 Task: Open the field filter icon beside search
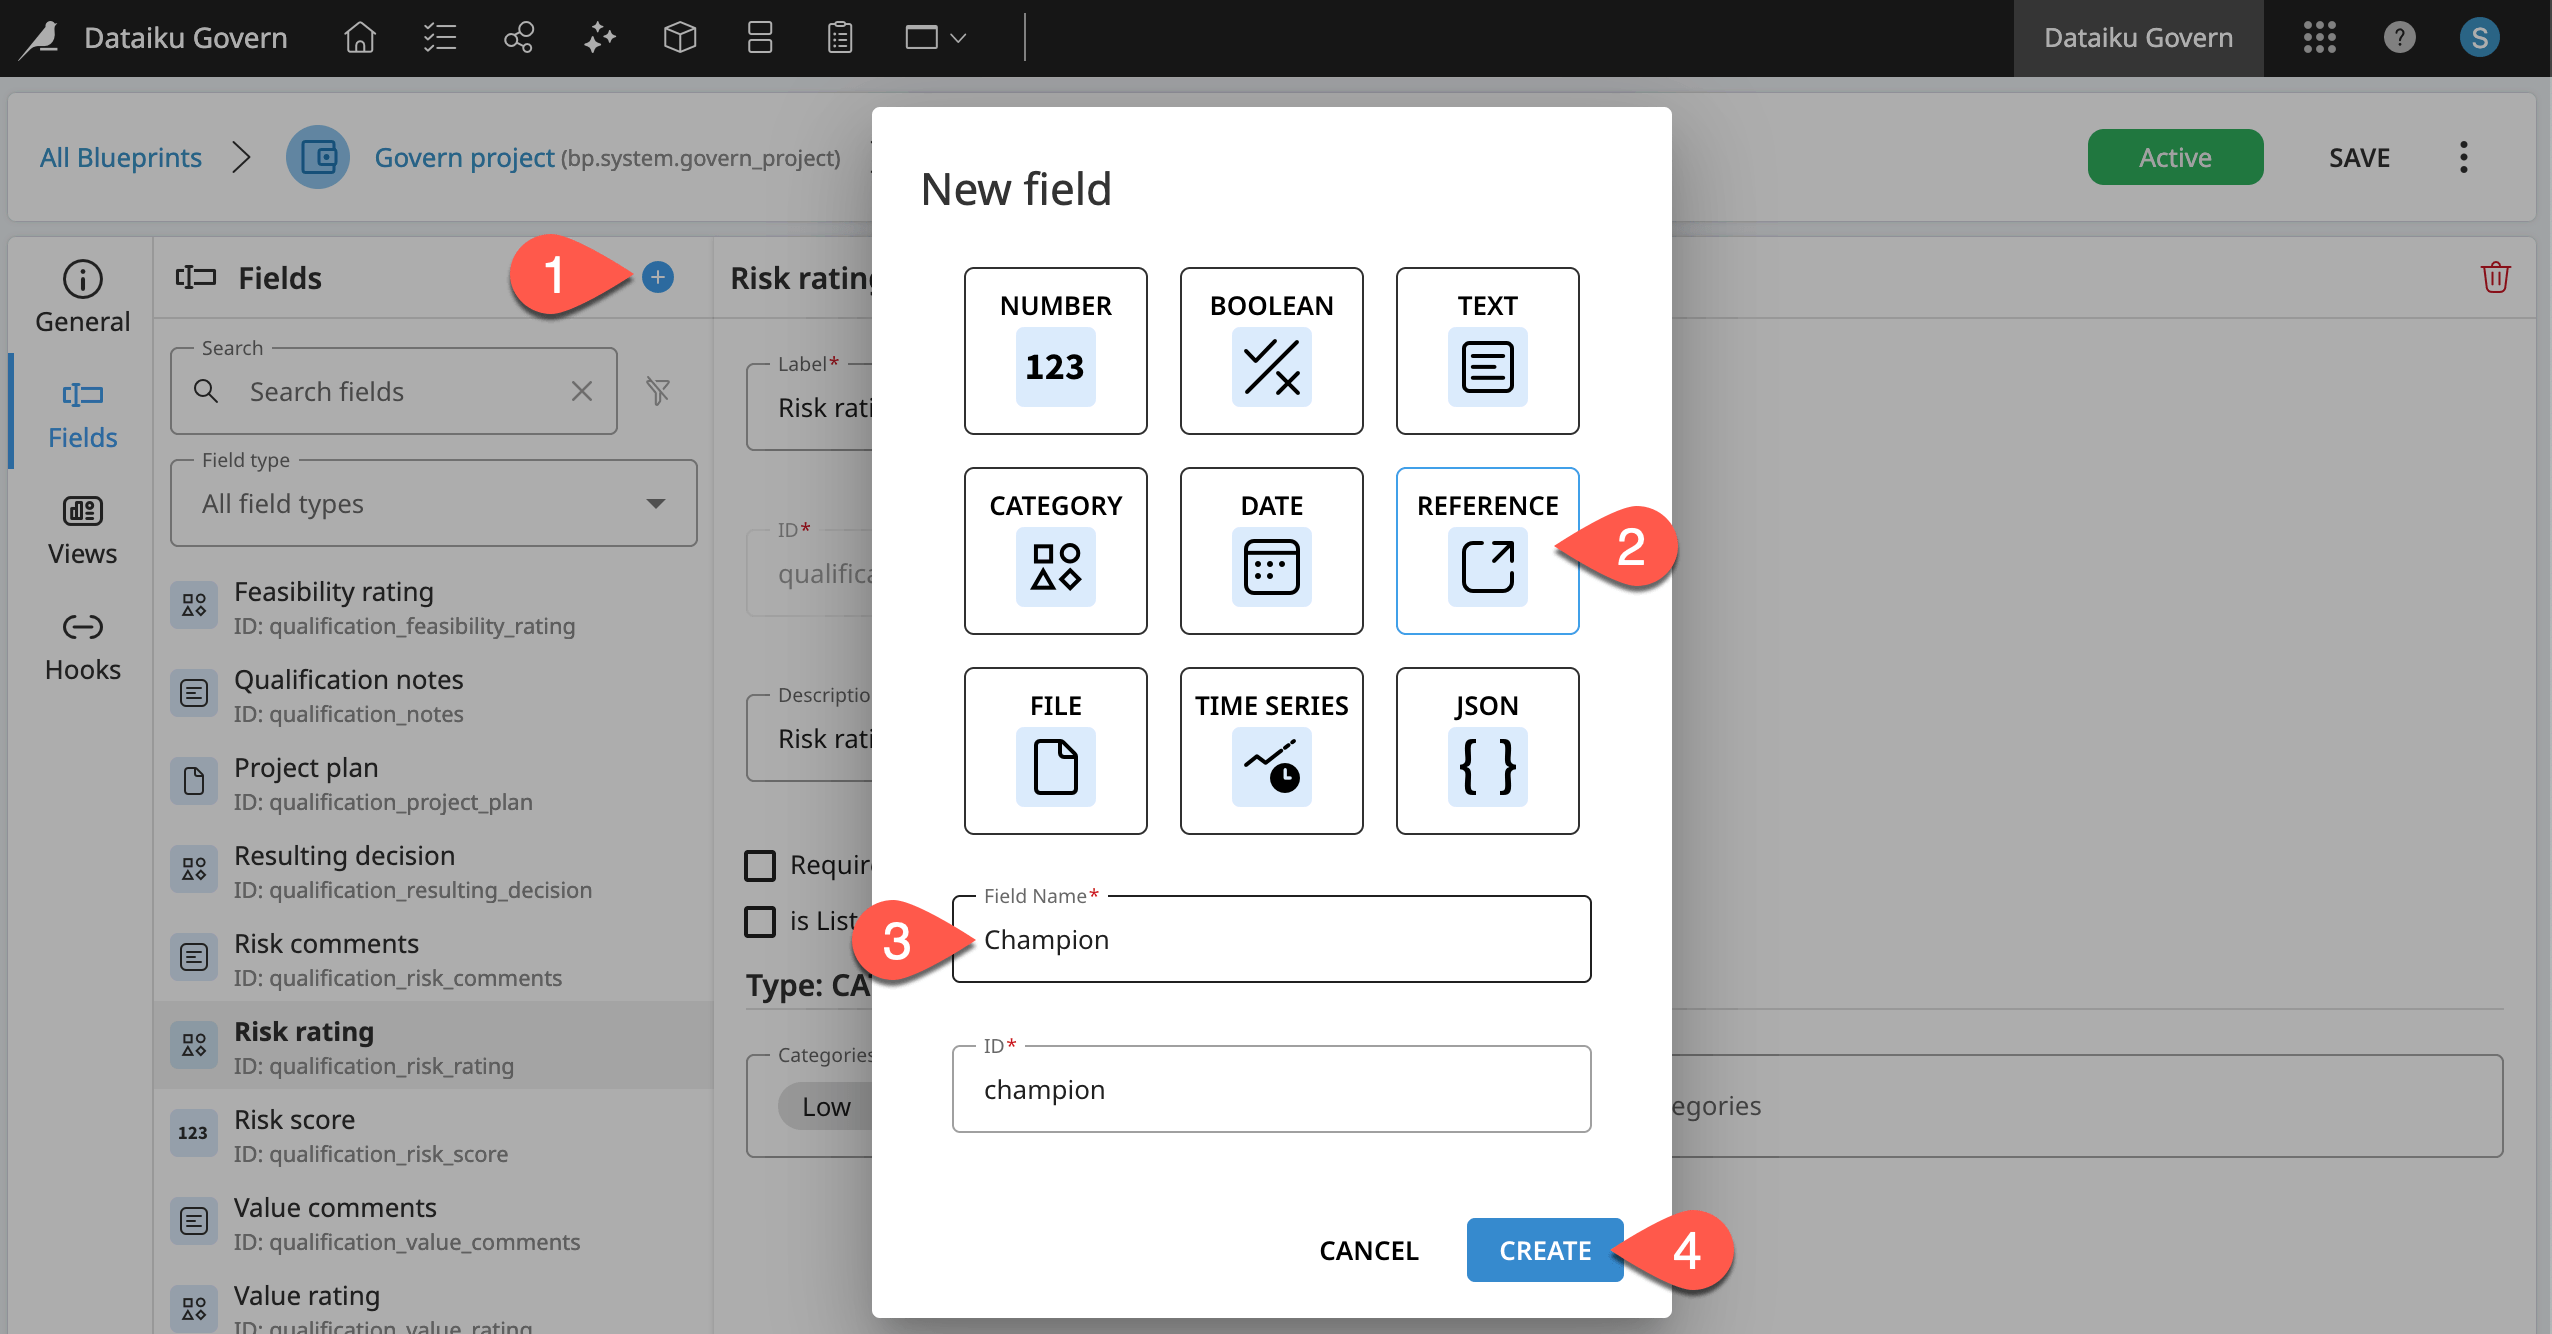(x=659, y=391)
